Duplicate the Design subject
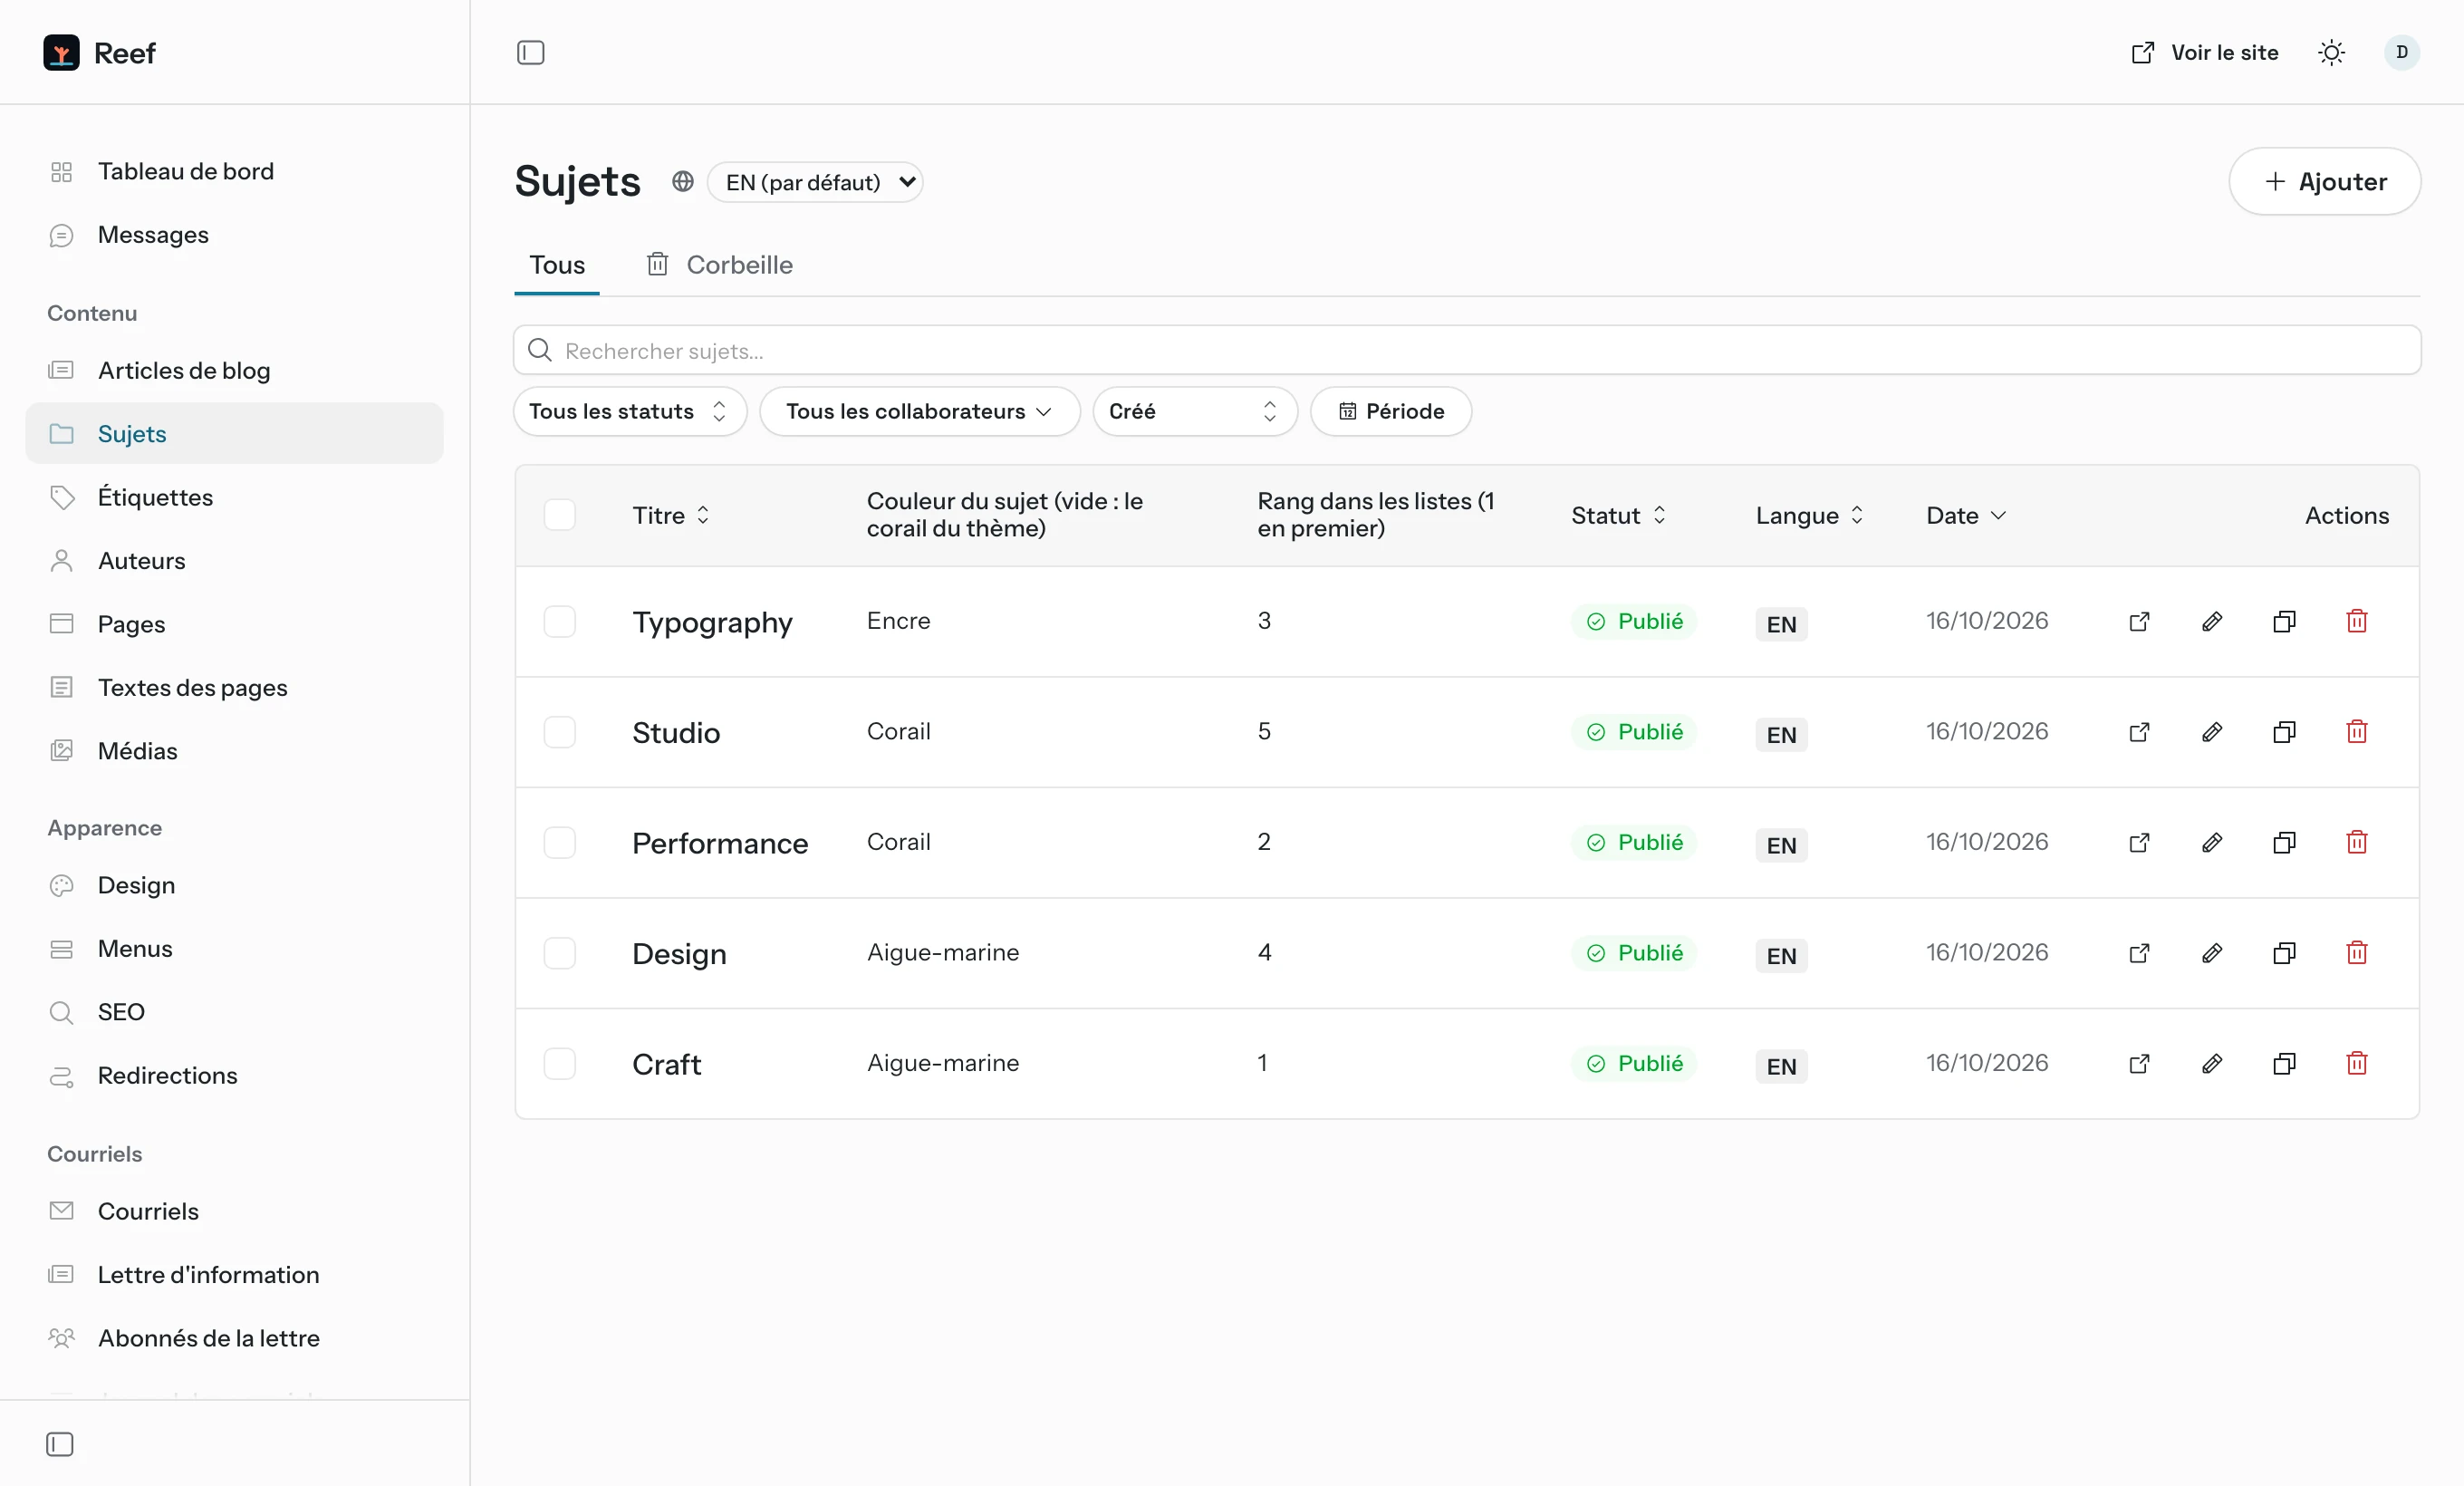2464x1486 pixels. [x=2284, y=953]
